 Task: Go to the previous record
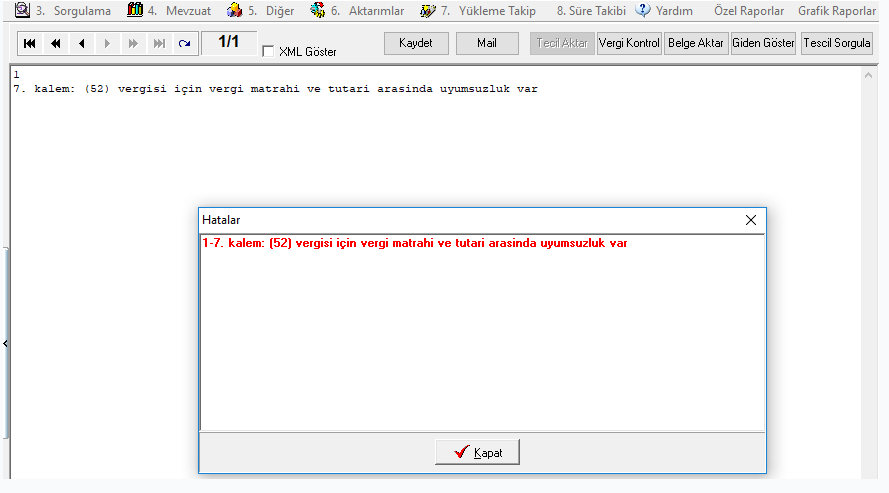tap(82, 44)
